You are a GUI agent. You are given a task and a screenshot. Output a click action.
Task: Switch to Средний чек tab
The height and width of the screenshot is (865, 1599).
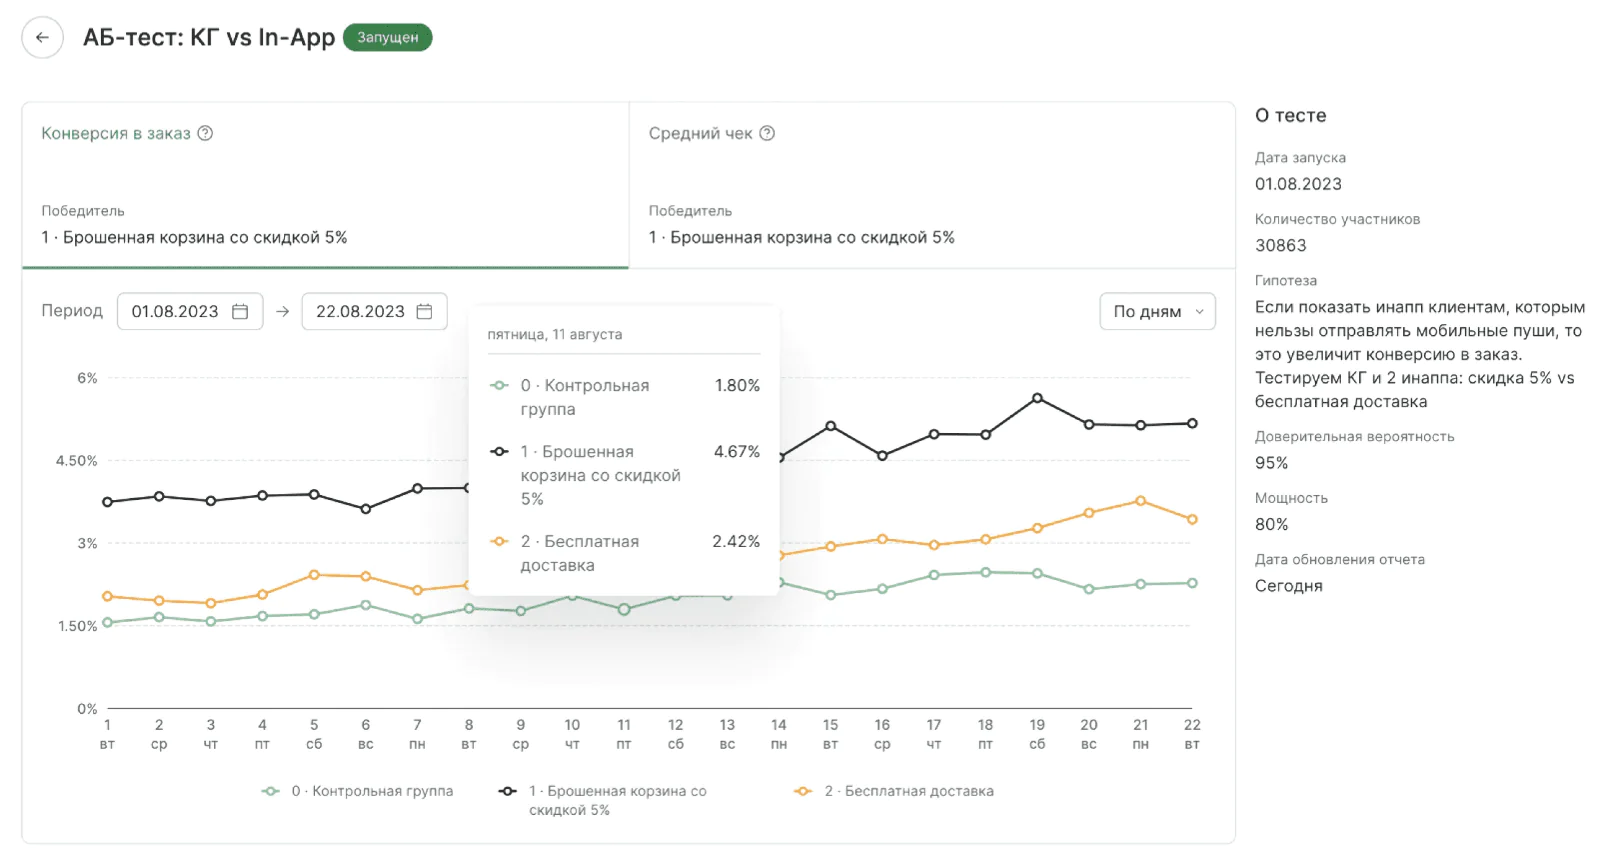point(932,185)
